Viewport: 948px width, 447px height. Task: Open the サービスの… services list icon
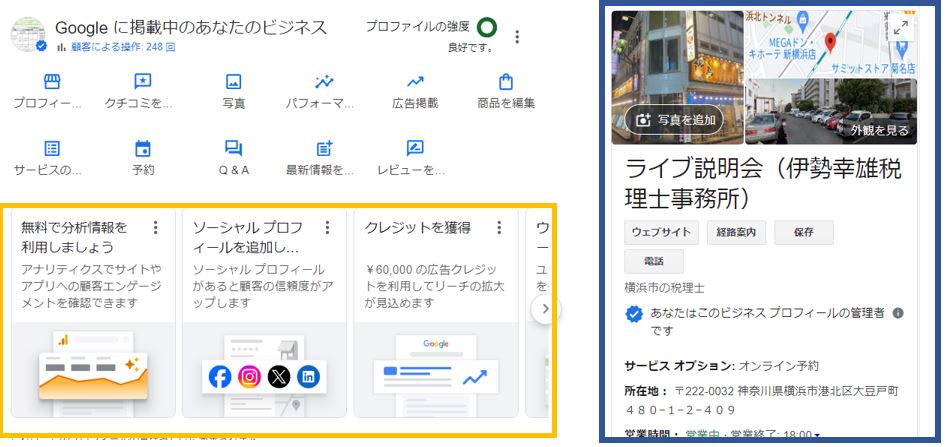52,148
